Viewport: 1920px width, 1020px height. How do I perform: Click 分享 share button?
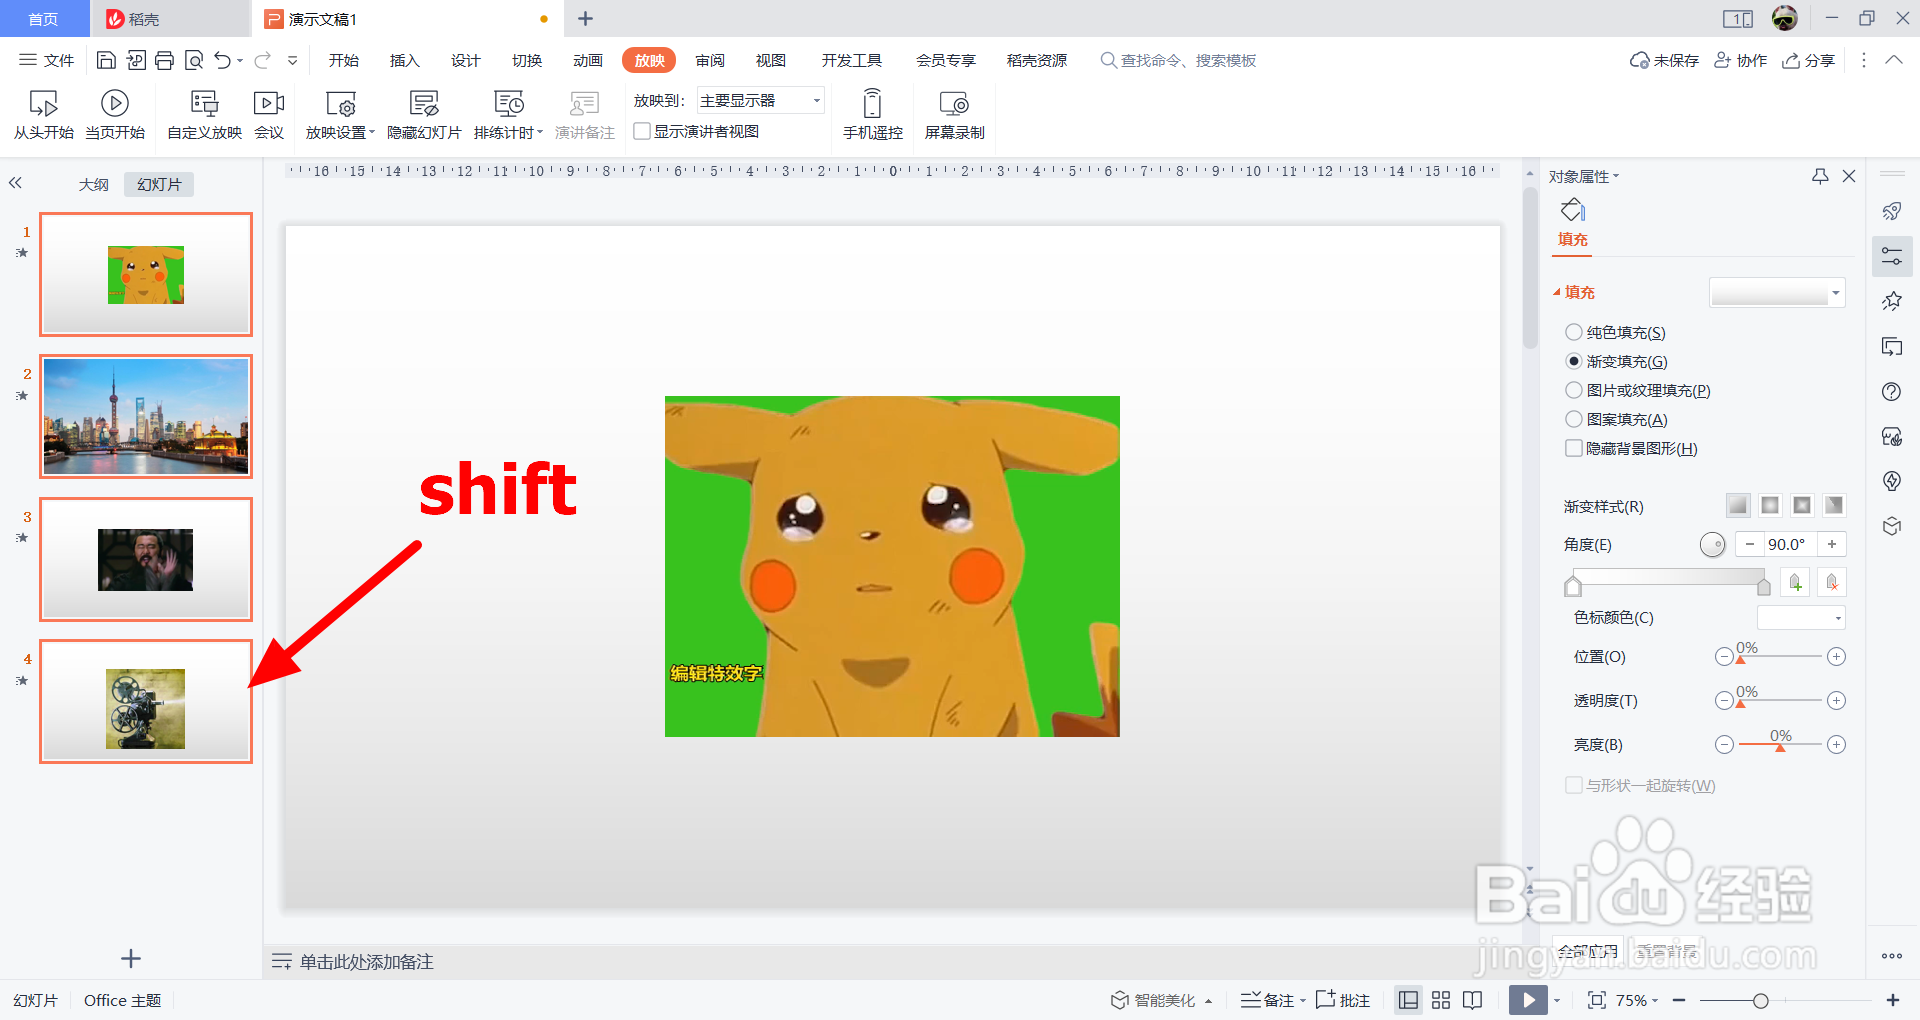point(1809,60)
